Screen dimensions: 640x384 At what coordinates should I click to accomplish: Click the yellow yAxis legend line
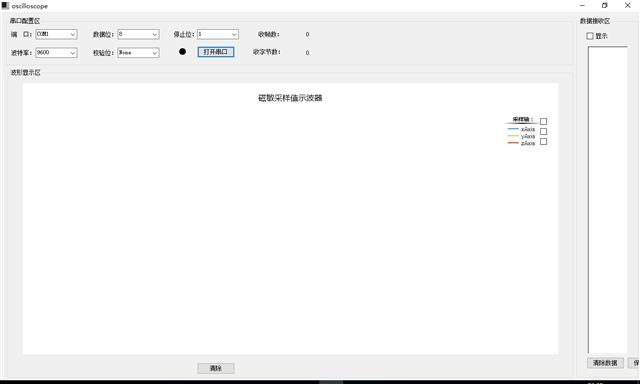click(513, 136)
